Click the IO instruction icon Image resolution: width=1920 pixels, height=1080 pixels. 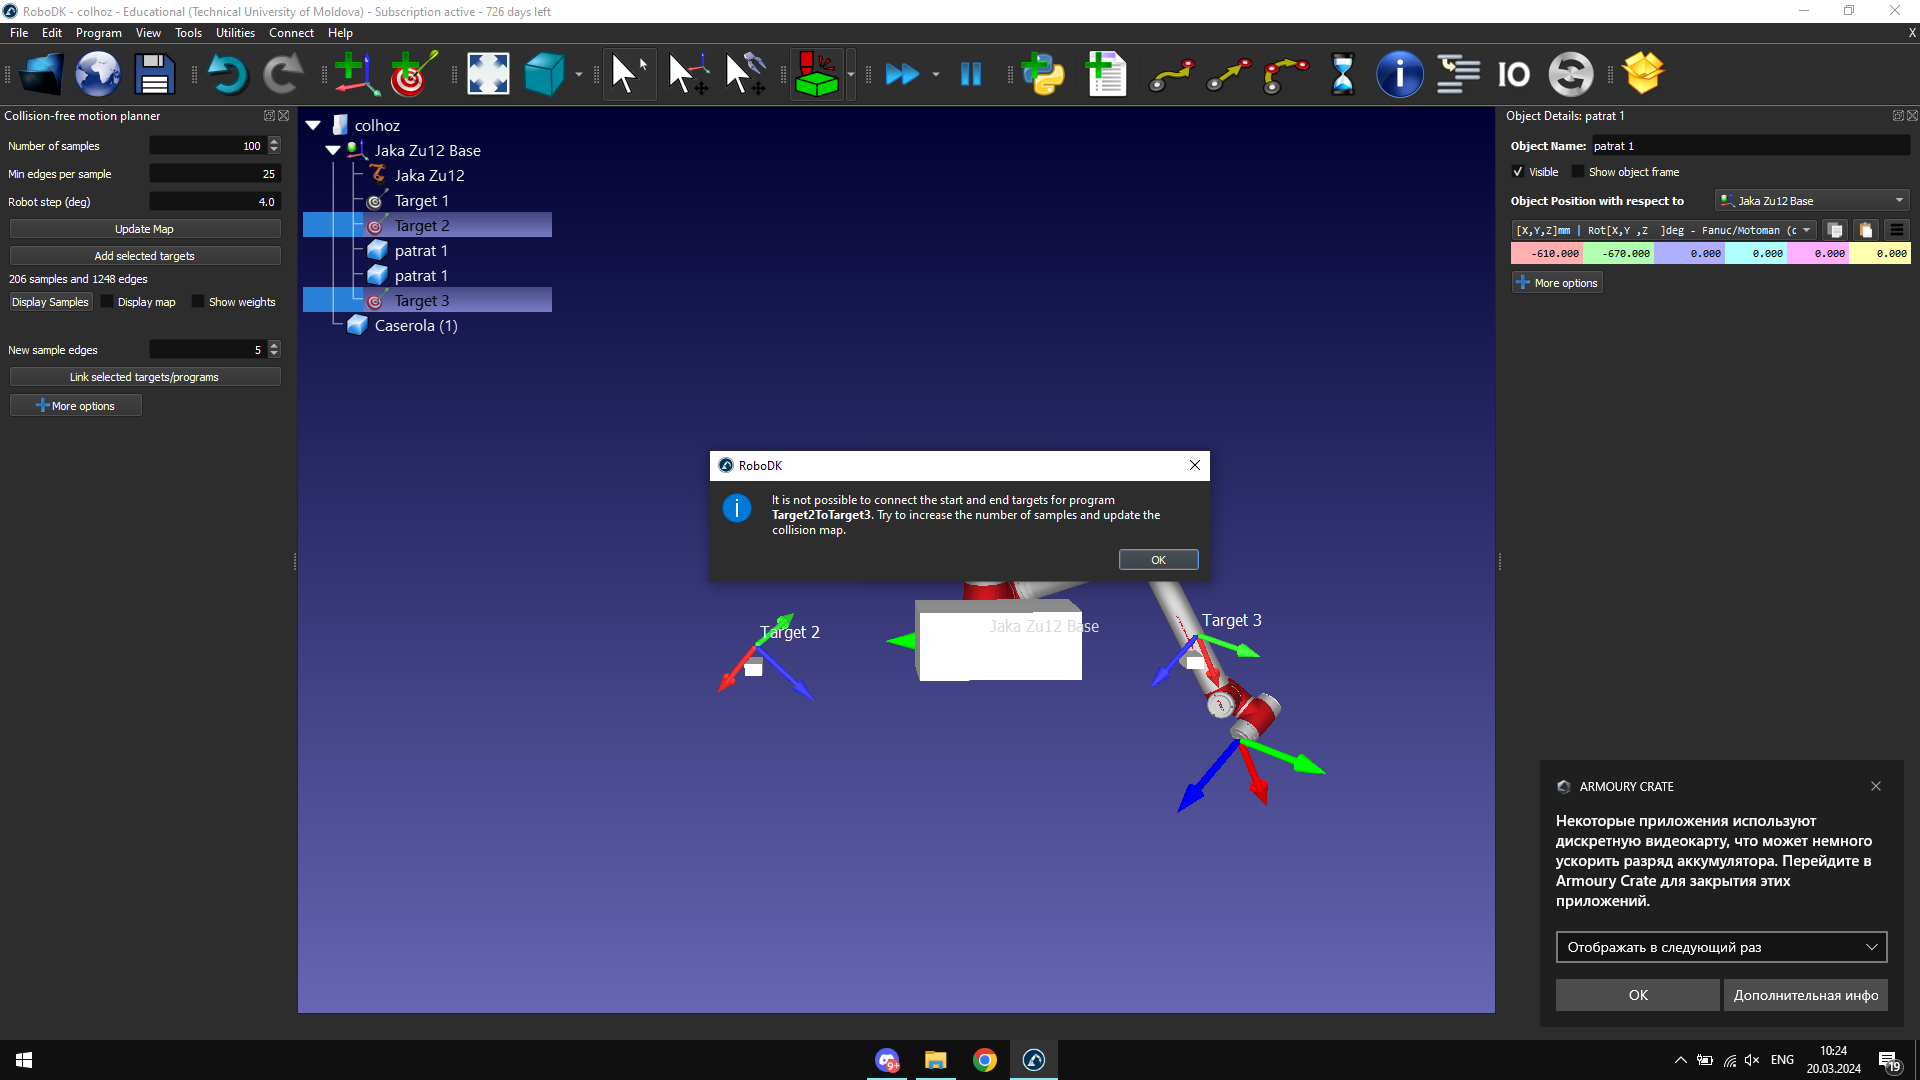[1513, 74]
